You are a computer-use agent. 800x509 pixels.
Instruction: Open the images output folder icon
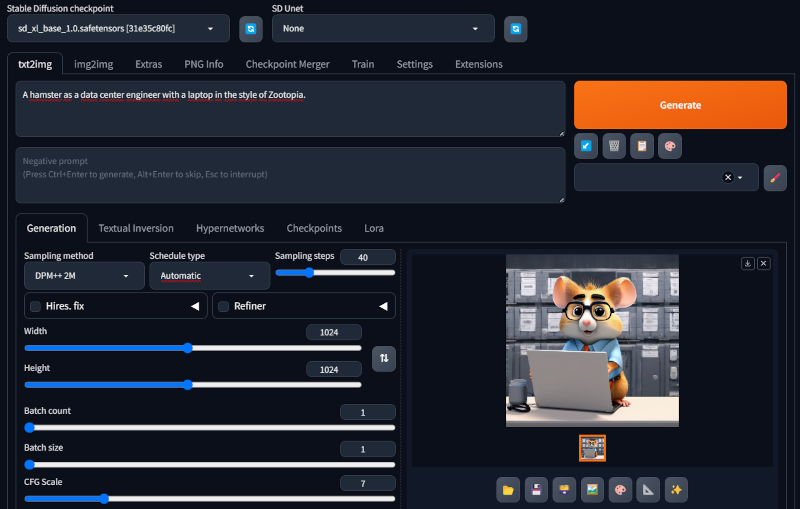pyautogui.click(x=508, y=489)
